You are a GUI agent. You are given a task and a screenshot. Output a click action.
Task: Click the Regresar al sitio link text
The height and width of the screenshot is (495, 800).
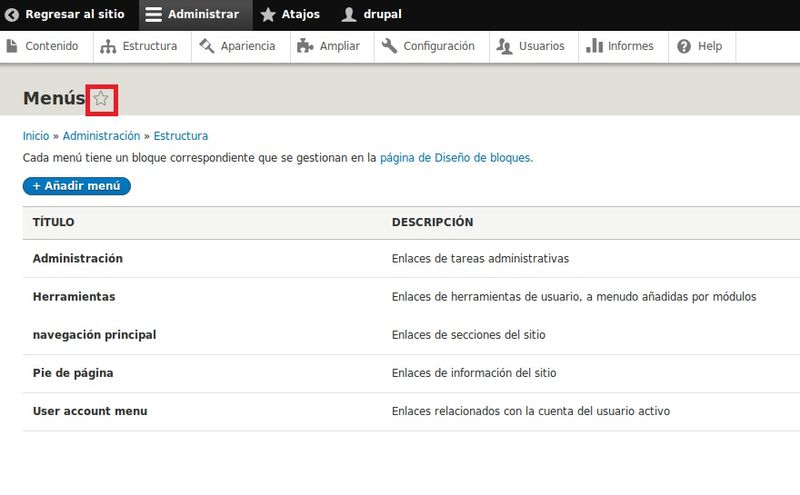point(75,14)
